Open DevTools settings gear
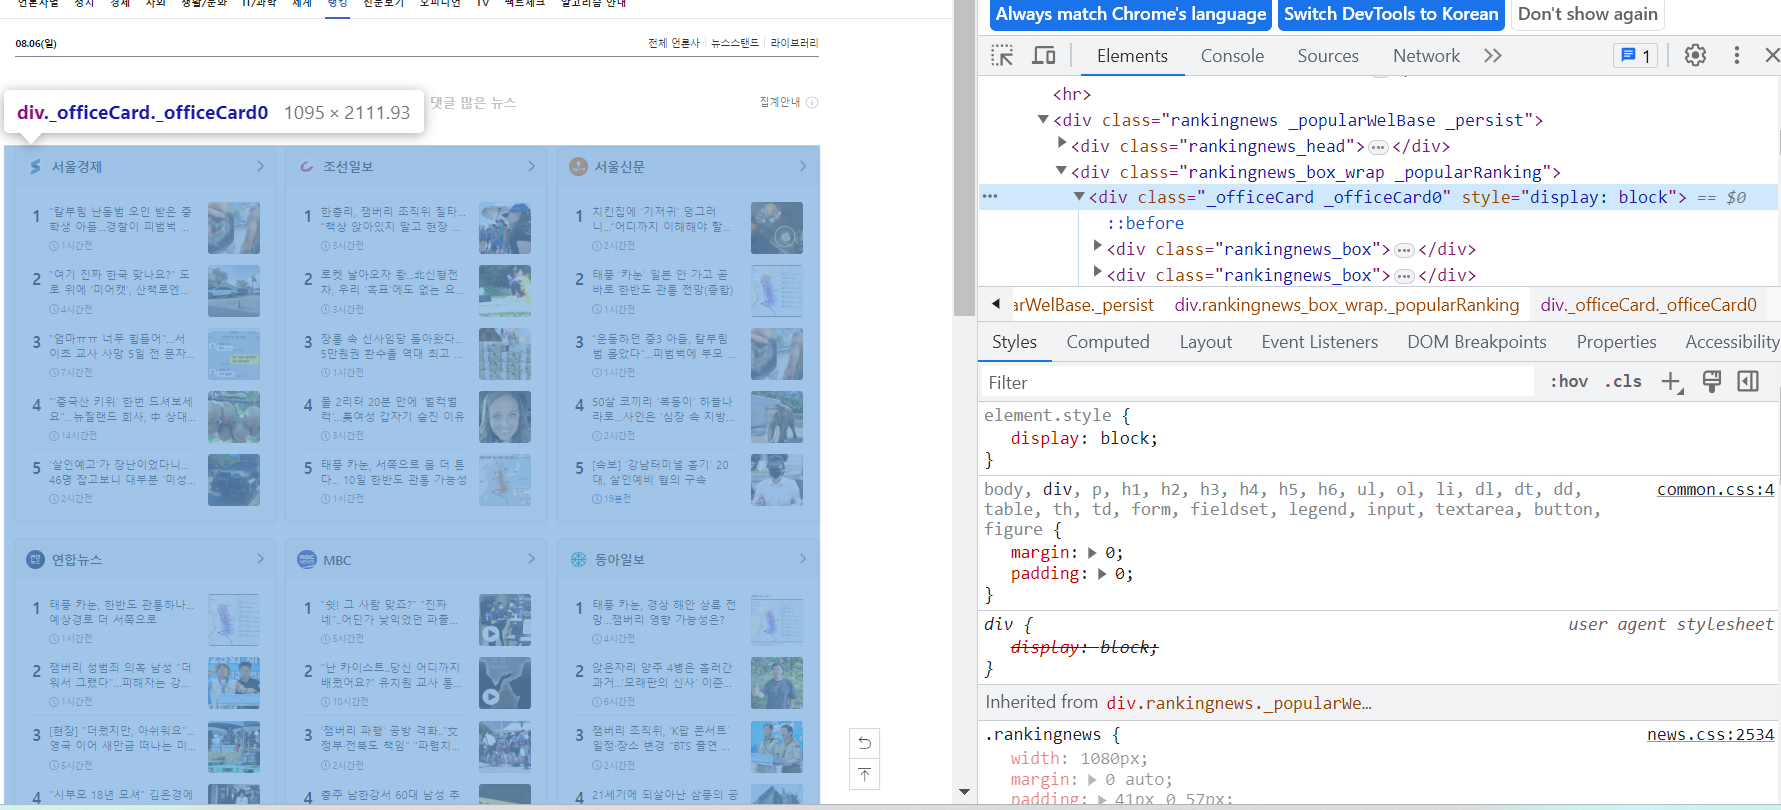The image size is (1781, 810). tap(1695, 55)
